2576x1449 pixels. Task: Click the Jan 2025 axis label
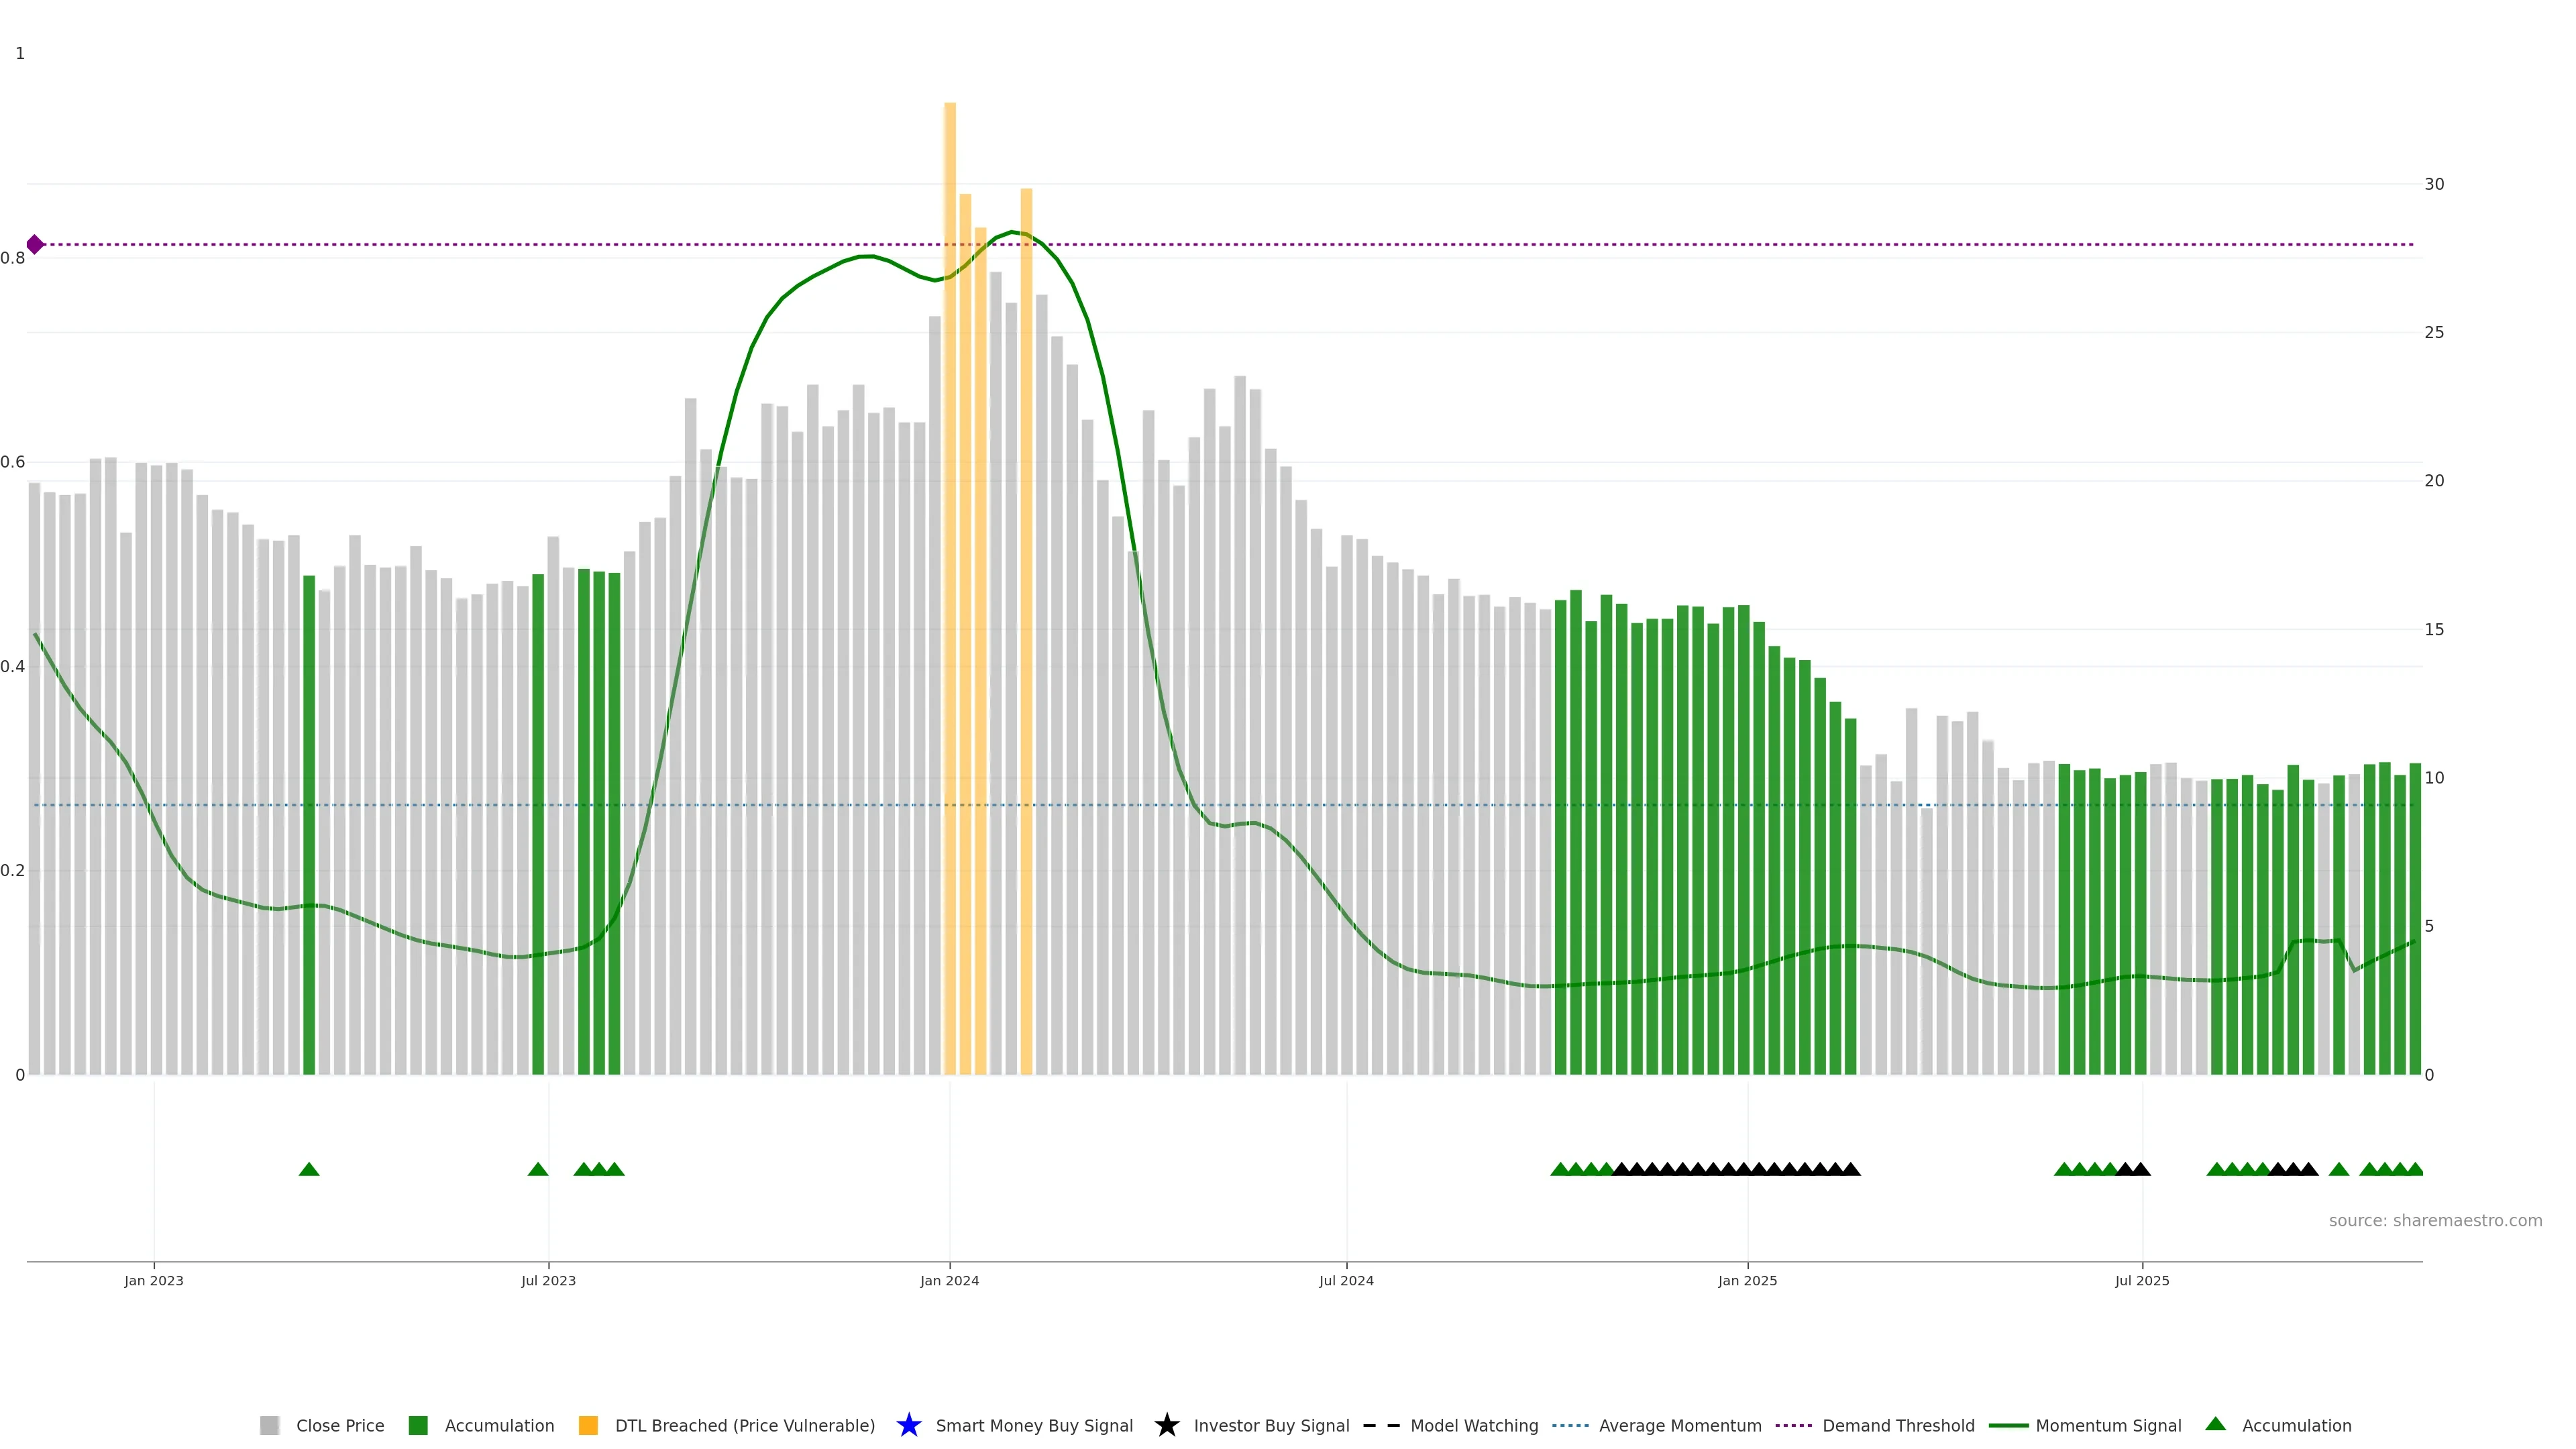coord(1747,1280)
